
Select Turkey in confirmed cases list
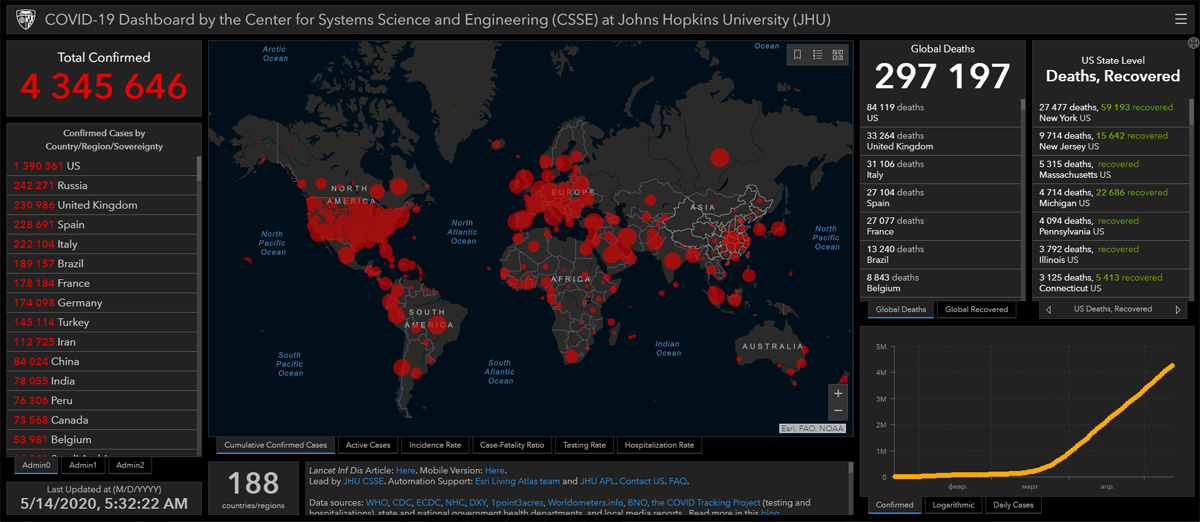tap(103, 322)
